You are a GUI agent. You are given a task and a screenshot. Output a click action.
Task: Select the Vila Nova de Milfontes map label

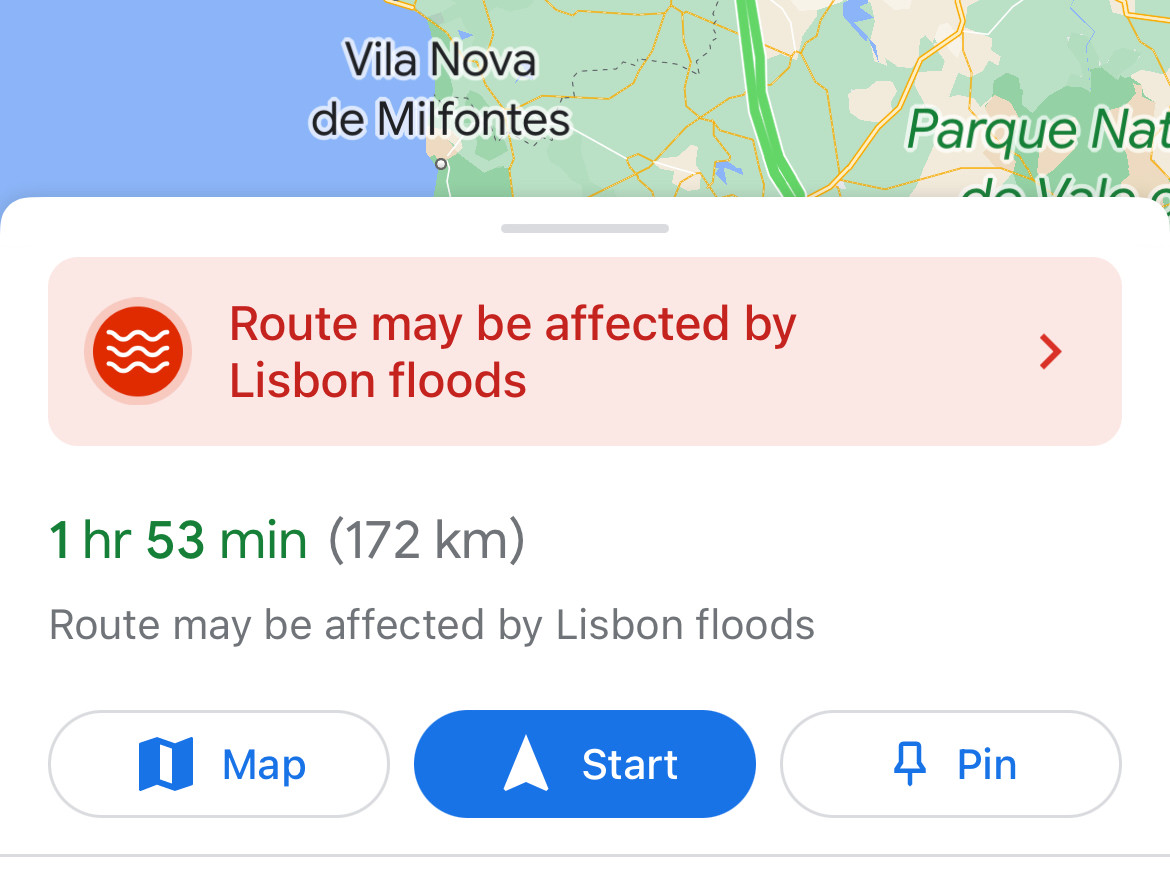click(x=440, y=90)
